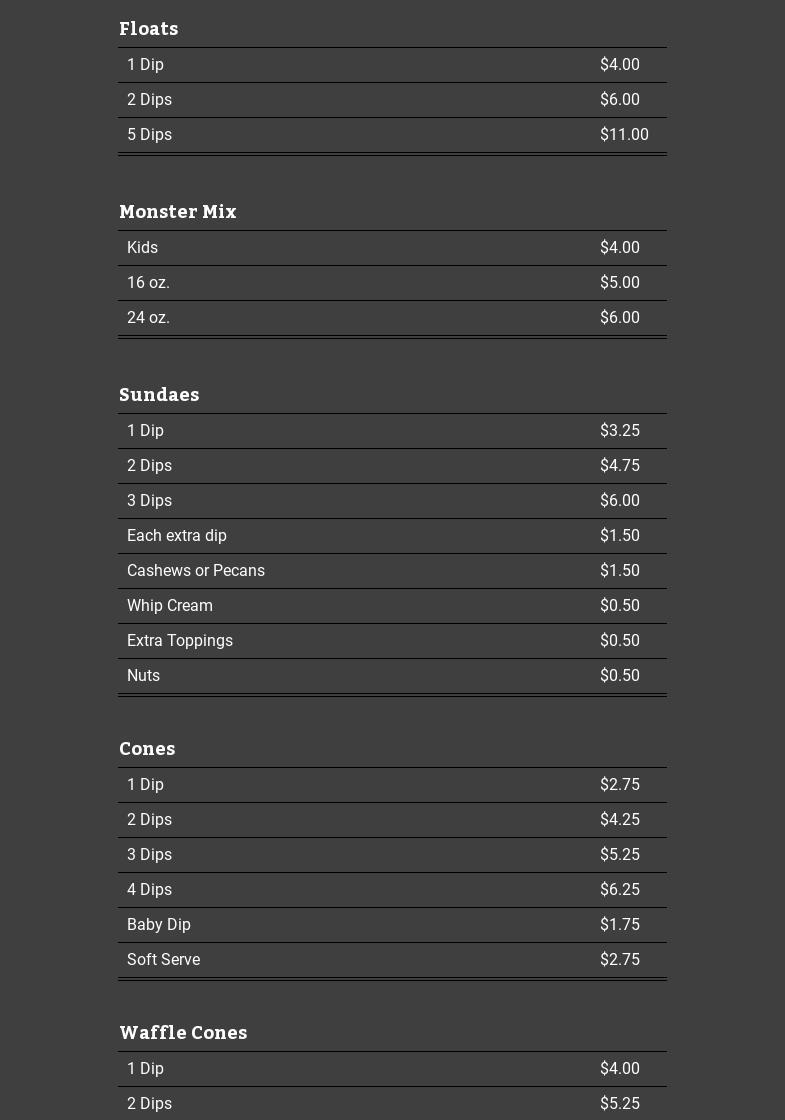
Task: Click the Soft Serve cone row
Action: pyautogui.click(x=392, y=960)
